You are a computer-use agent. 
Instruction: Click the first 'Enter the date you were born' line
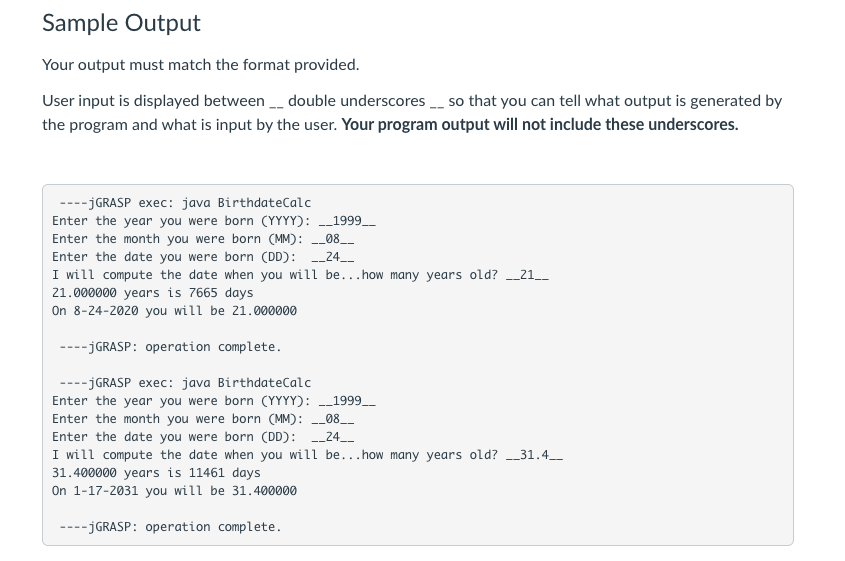click(x=173, y=257)
